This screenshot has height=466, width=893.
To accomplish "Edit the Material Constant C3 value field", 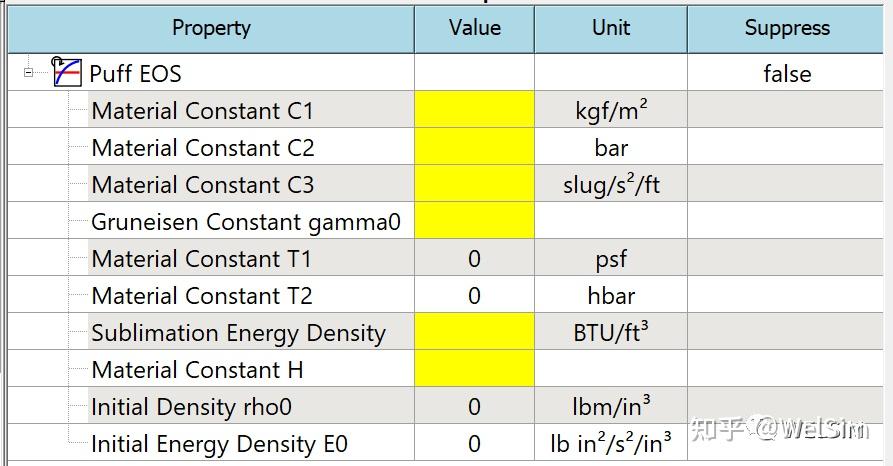I will pyautogui.click(x=474, y=185).
